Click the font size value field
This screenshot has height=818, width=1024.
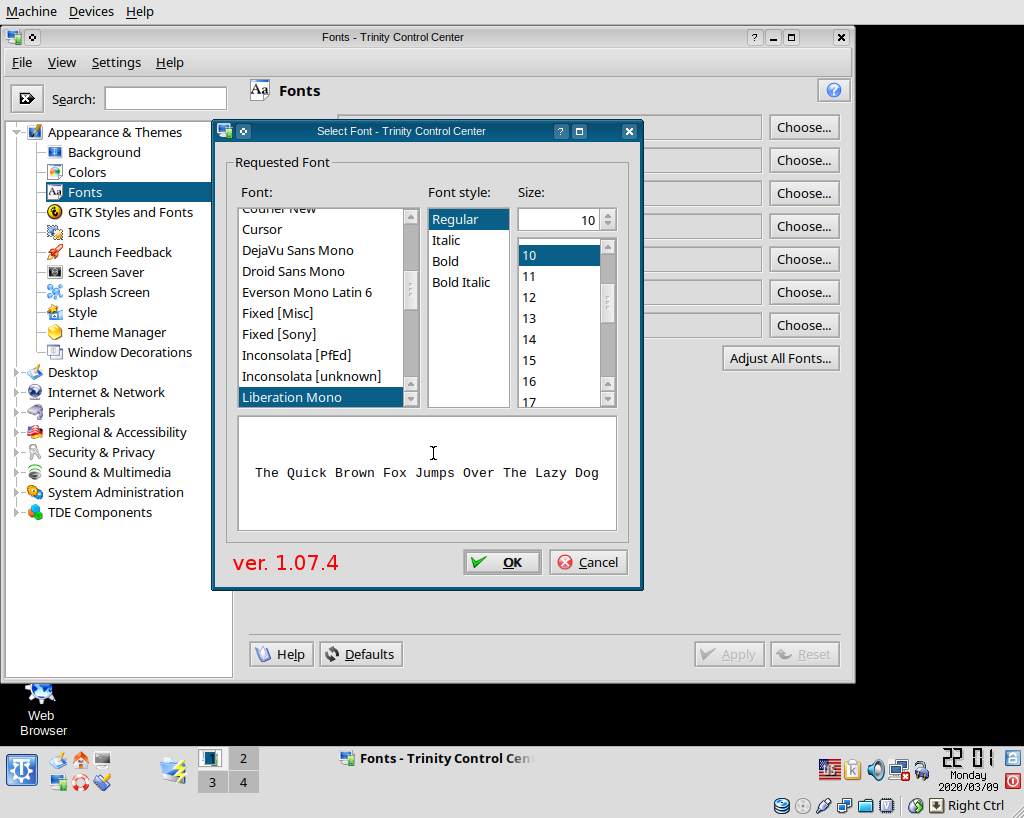(559, 220)
